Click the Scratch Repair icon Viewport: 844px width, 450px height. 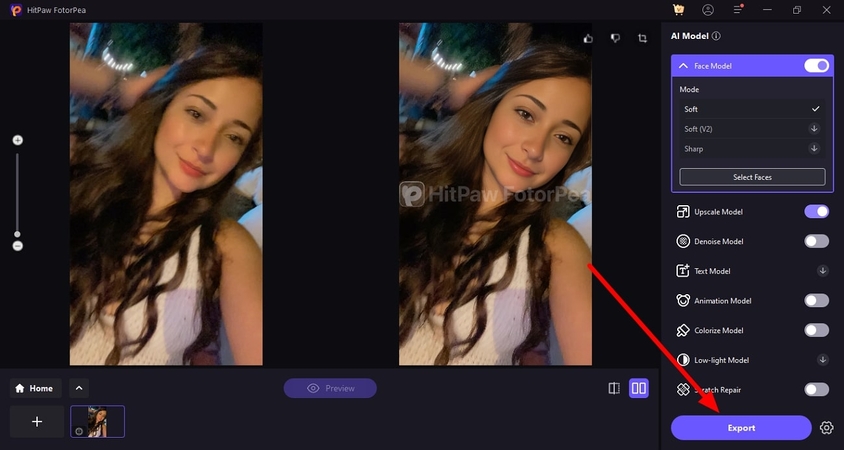683,389
